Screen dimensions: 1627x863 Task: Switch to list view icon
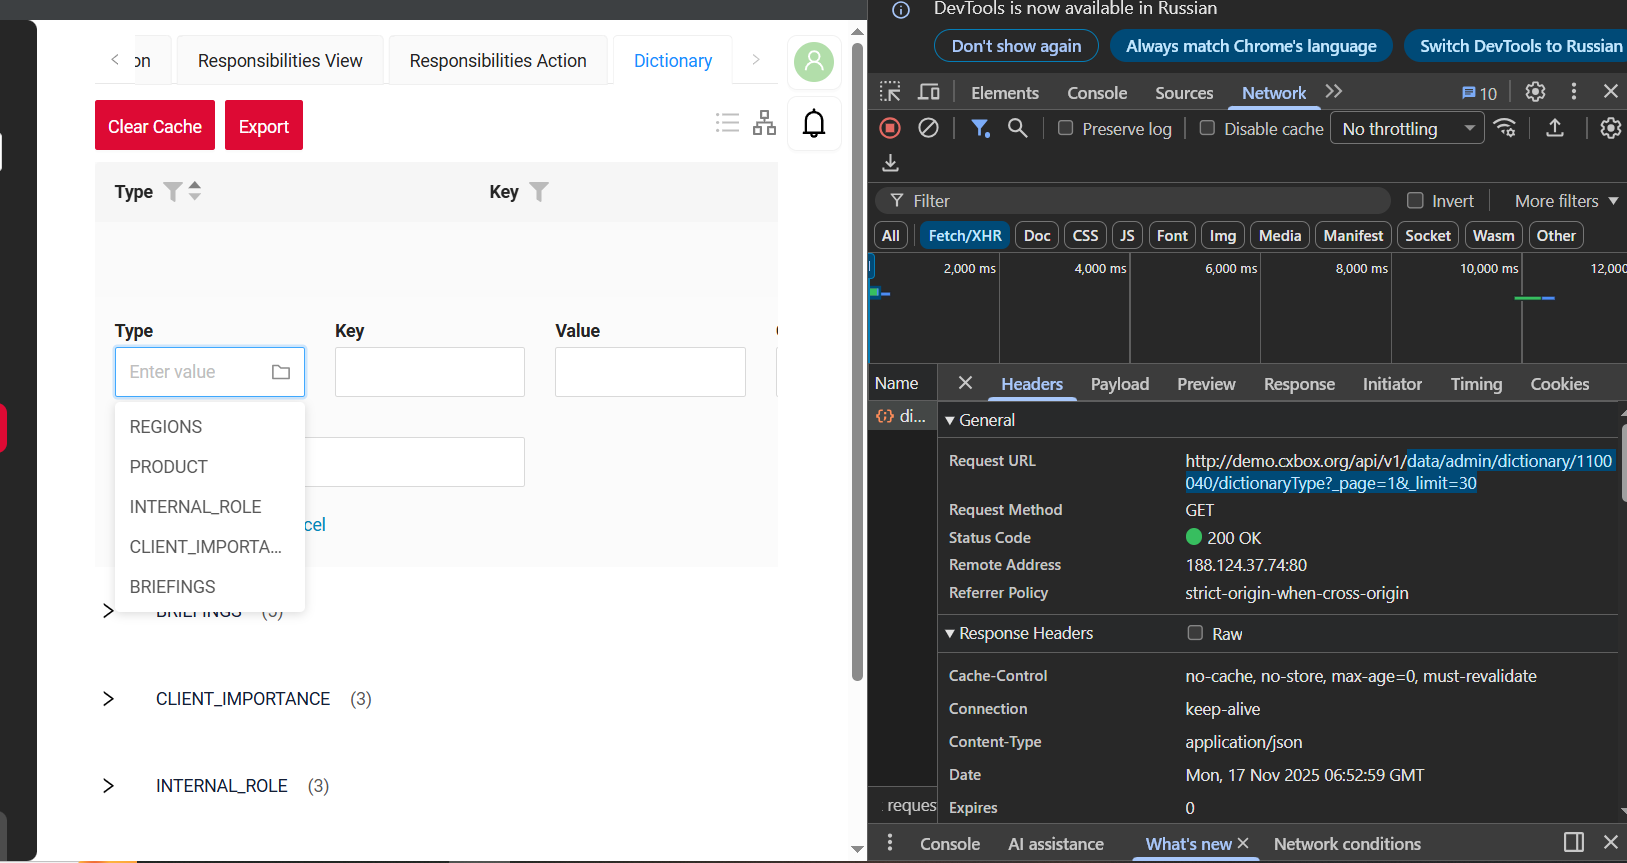point(727,123)
